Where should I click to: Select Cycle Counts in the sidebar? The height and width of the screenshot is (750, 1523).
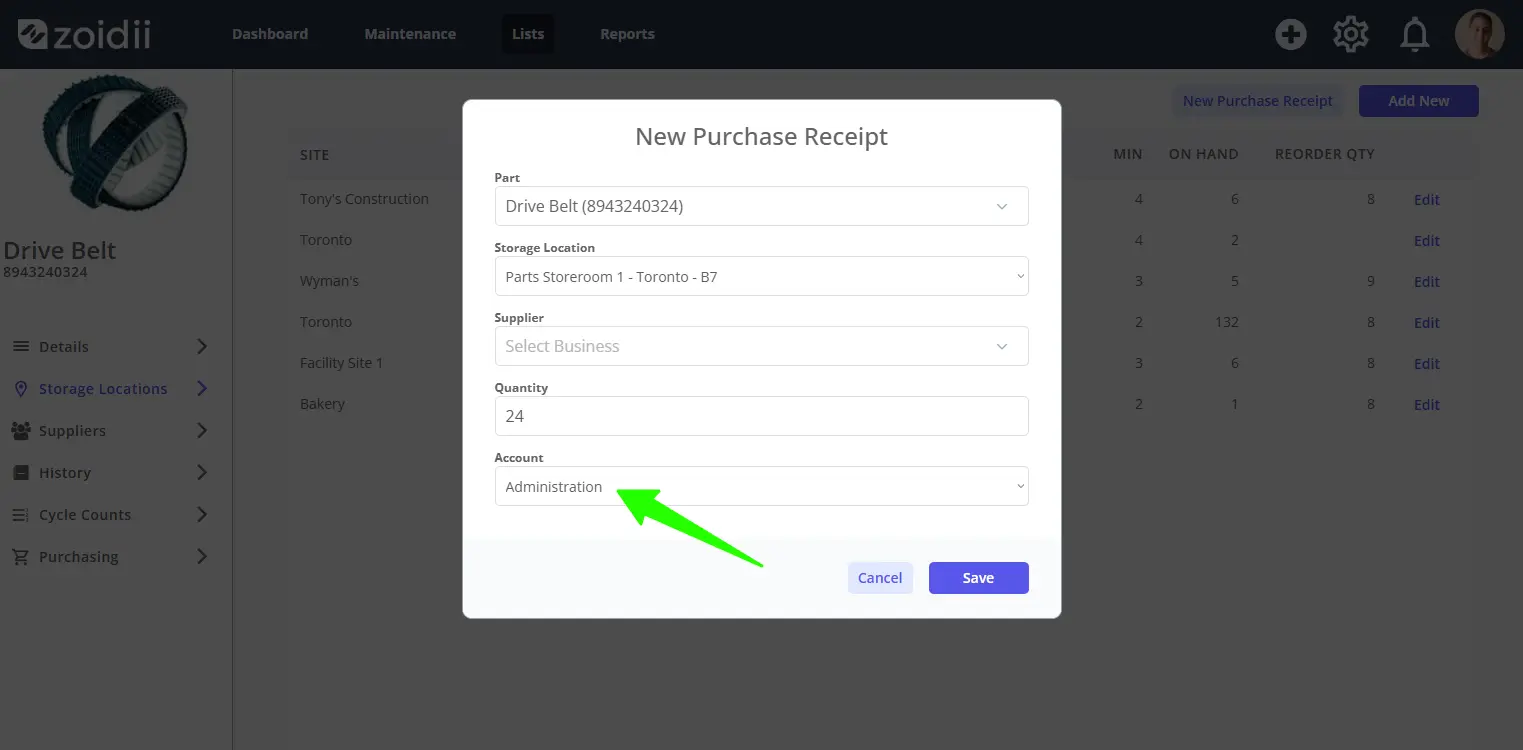[85, 515]
